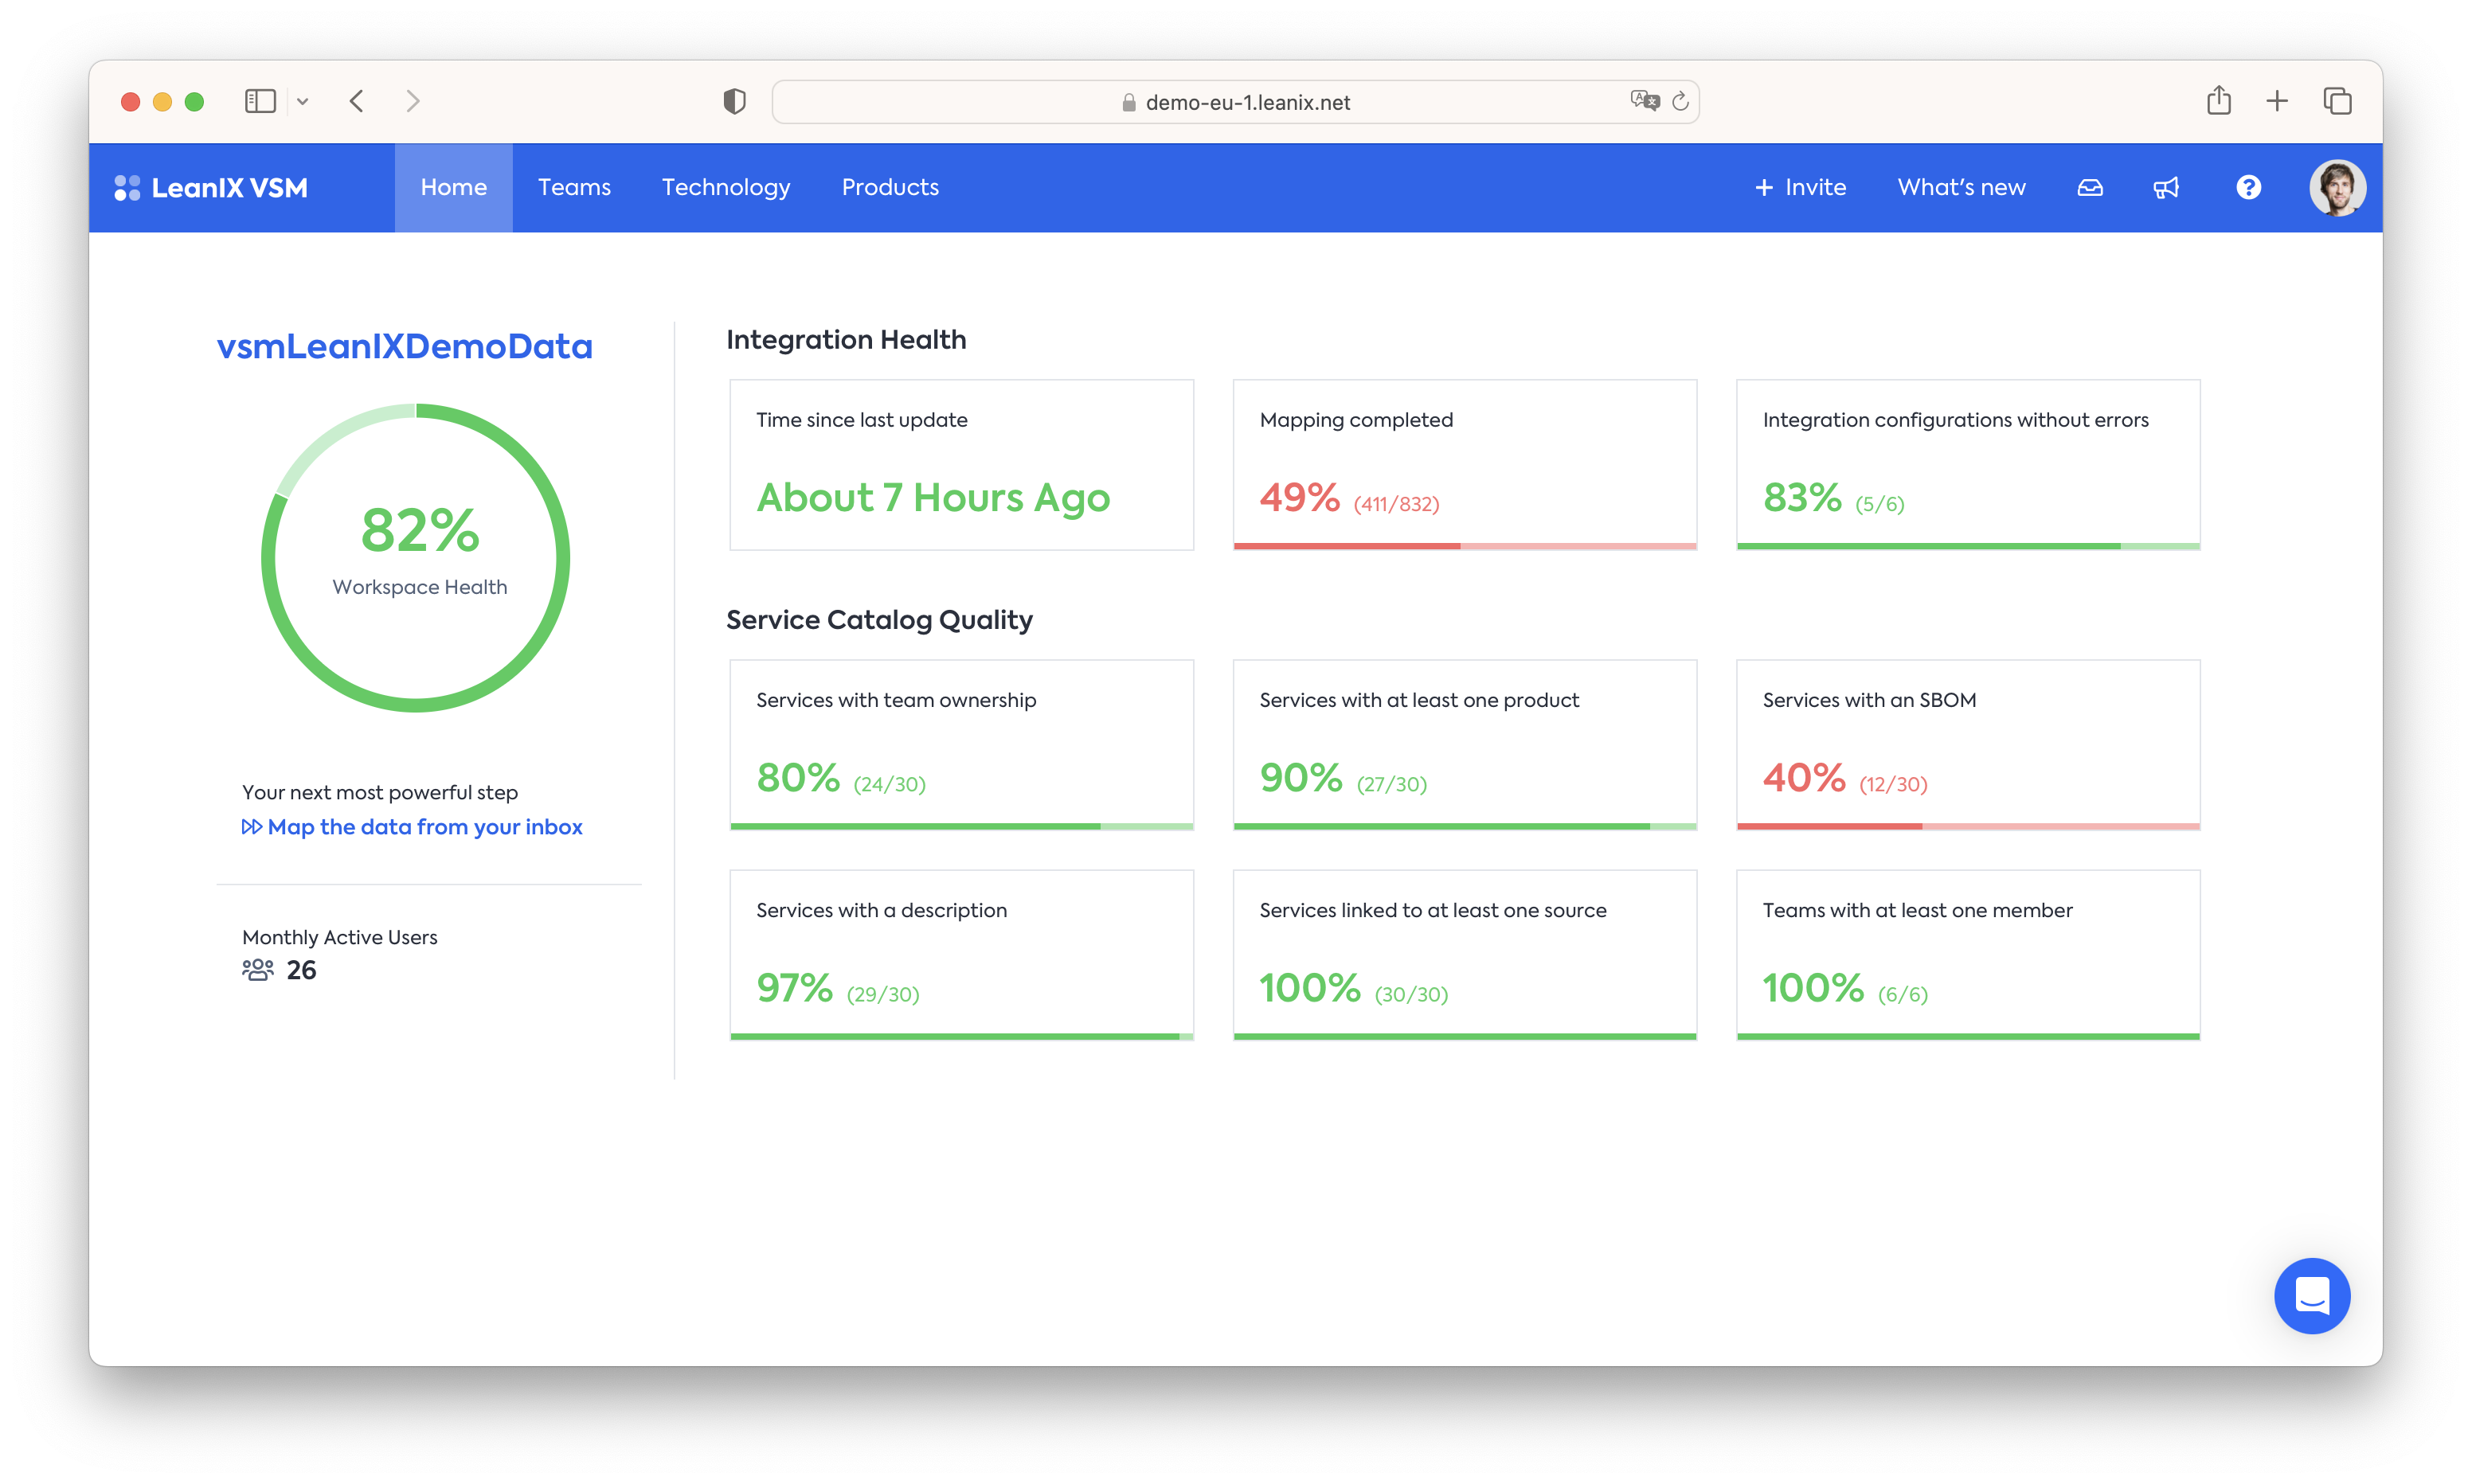2472x1484 pixels.
Task: Open the Technology tab
Action: coord(726,188)
